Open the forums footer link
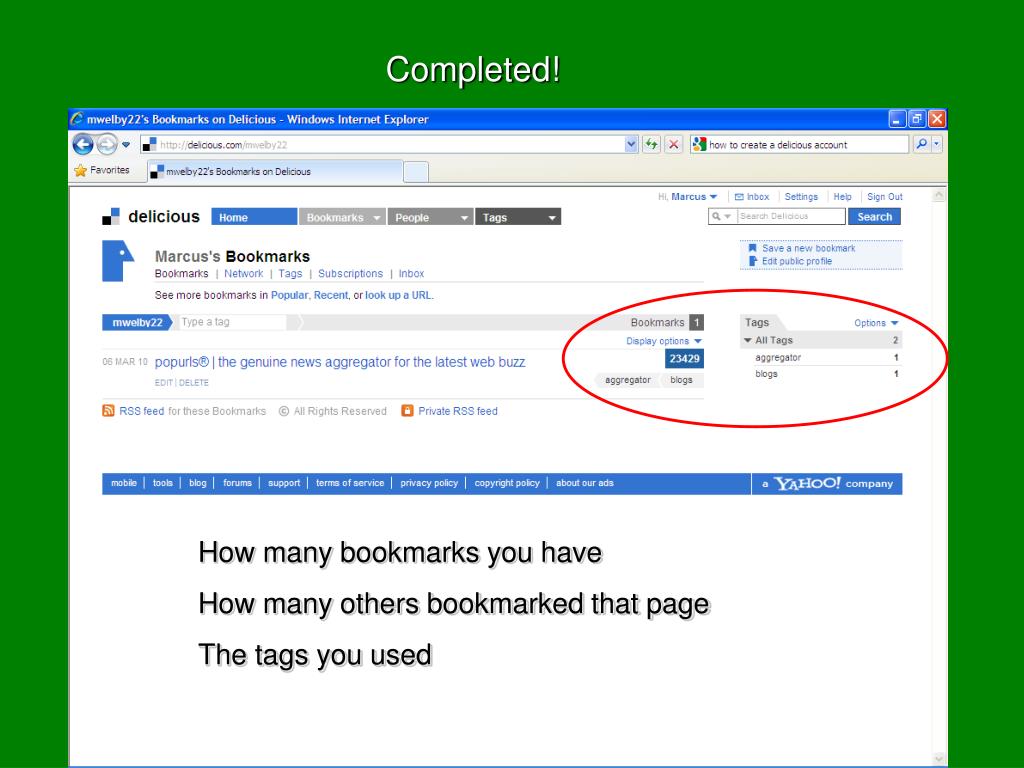 point(237,483)
